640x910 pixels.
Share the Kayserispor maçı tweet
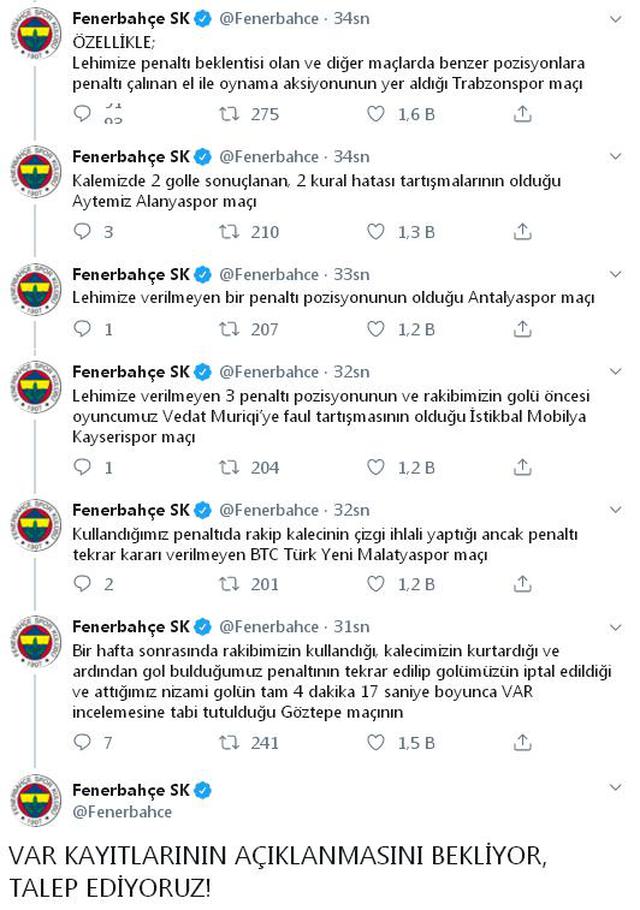pos(522,467)
